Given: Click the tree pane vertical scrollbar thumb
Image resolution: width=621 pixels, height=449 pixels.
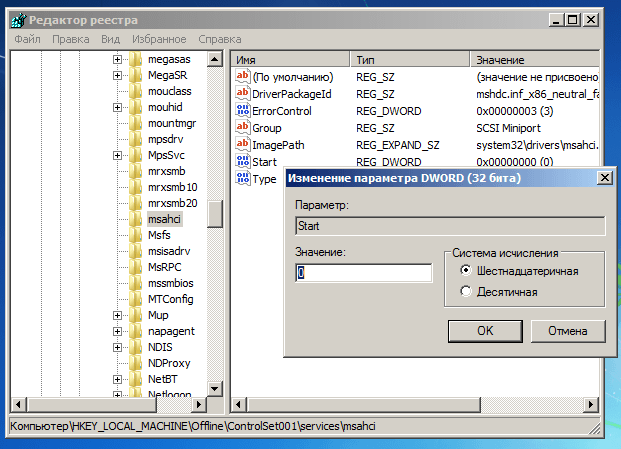Looking at the screenshot, I should pyautogui.click(x=214, y=213).
